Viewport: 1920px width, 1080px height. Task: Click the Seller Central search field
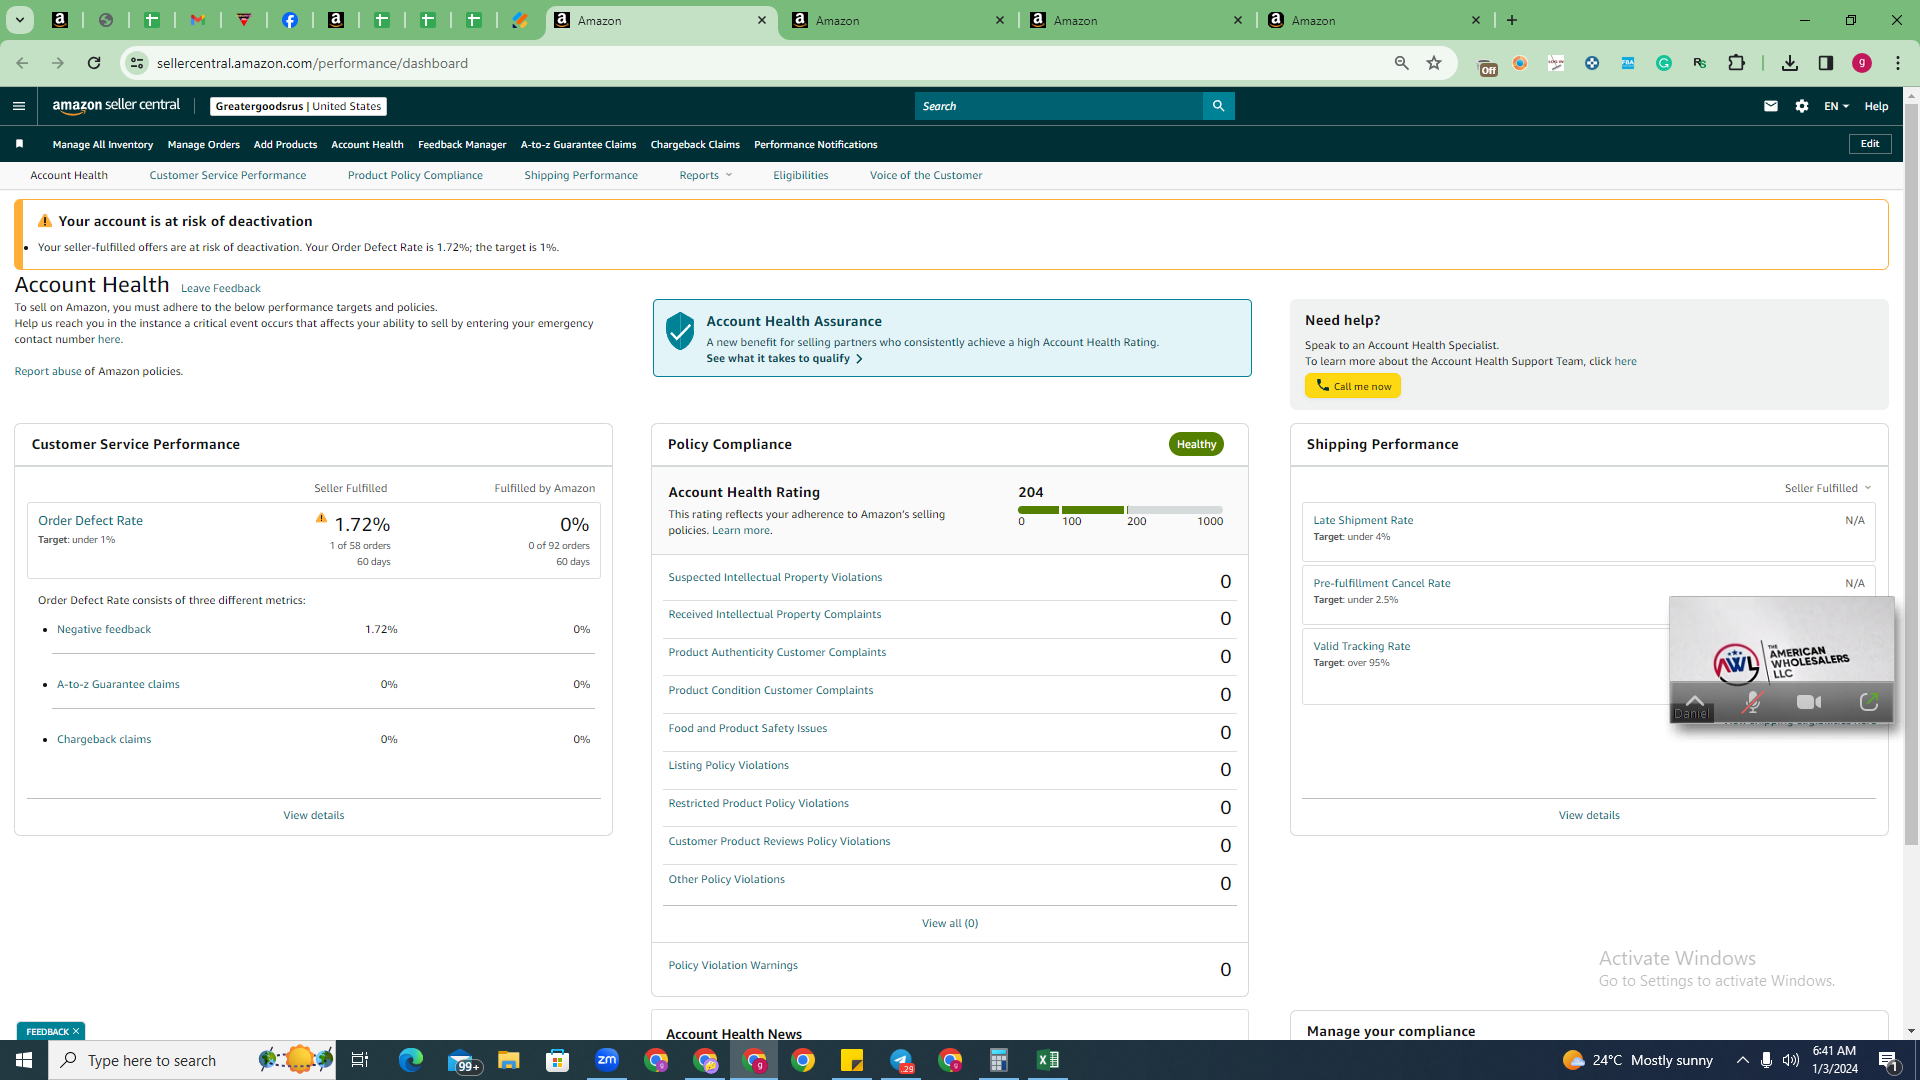[x=1059, y=106]
